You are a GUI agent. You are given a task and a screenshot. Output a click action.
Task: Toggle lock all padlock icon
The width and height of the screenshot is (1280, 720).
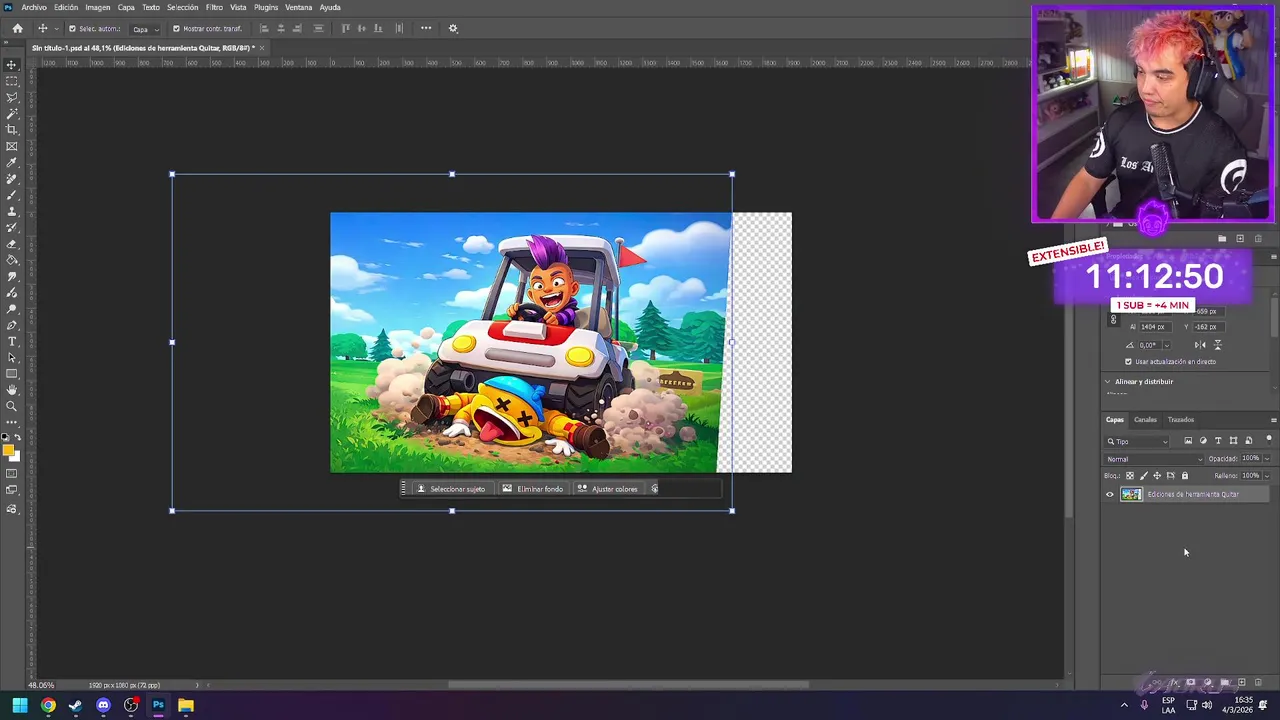1185,476
